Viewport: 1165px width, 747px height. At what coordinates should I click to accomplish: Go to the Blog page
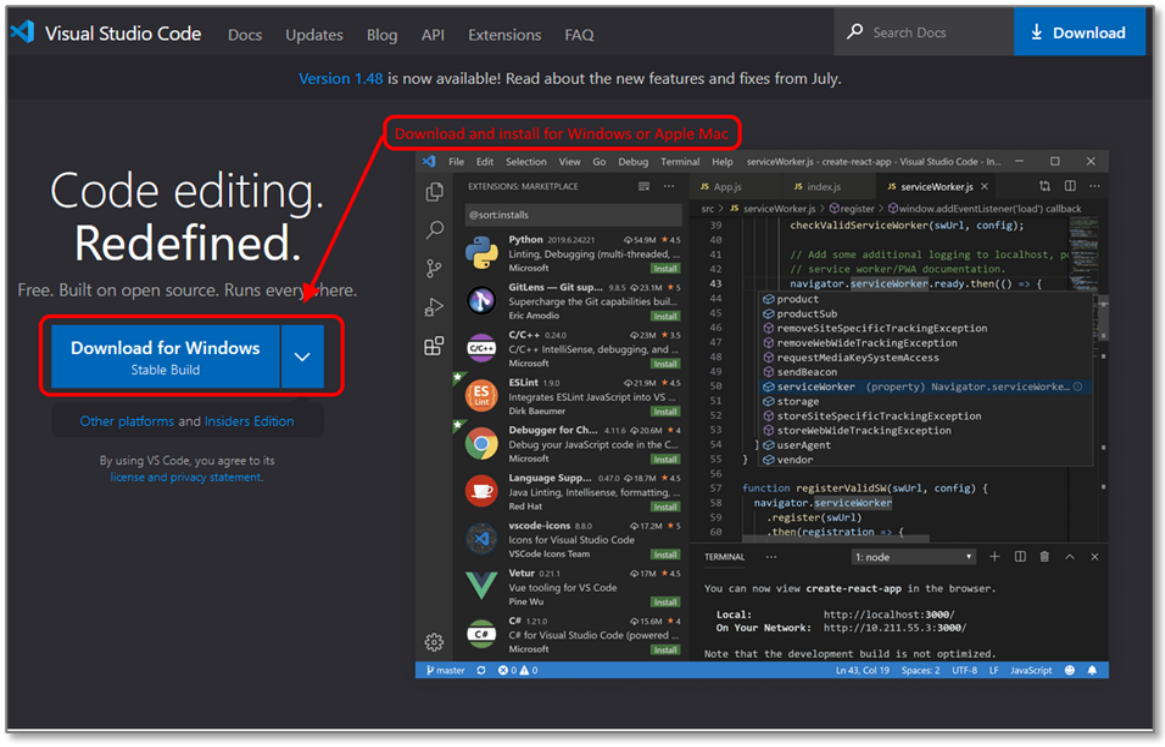point(382,35)
